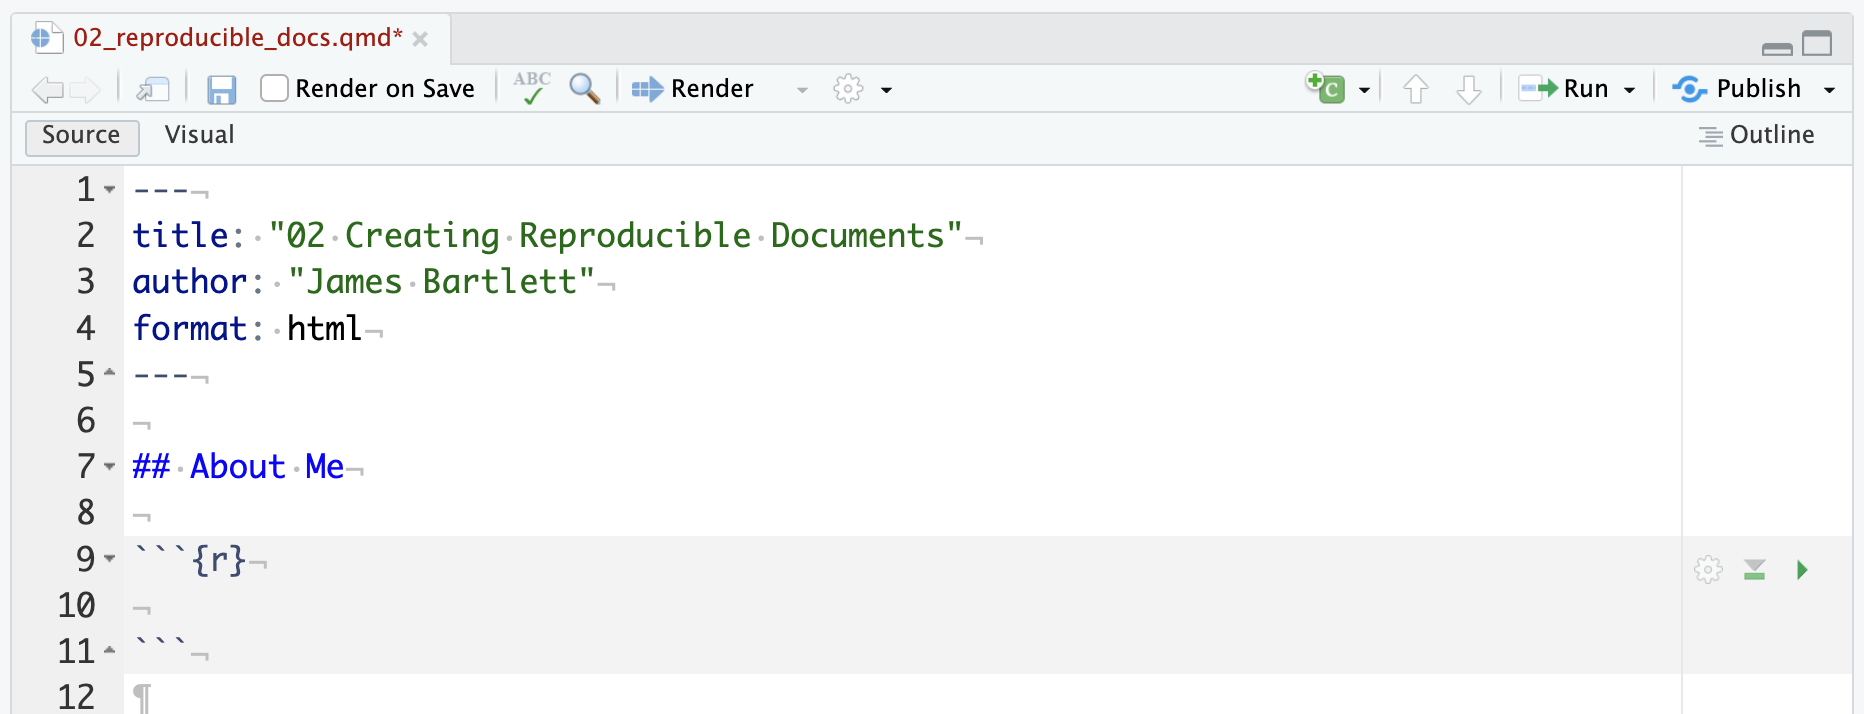Screen dimensions: 1864x714
Task: Insert a new code chunk
Action: pos(1326,88)
